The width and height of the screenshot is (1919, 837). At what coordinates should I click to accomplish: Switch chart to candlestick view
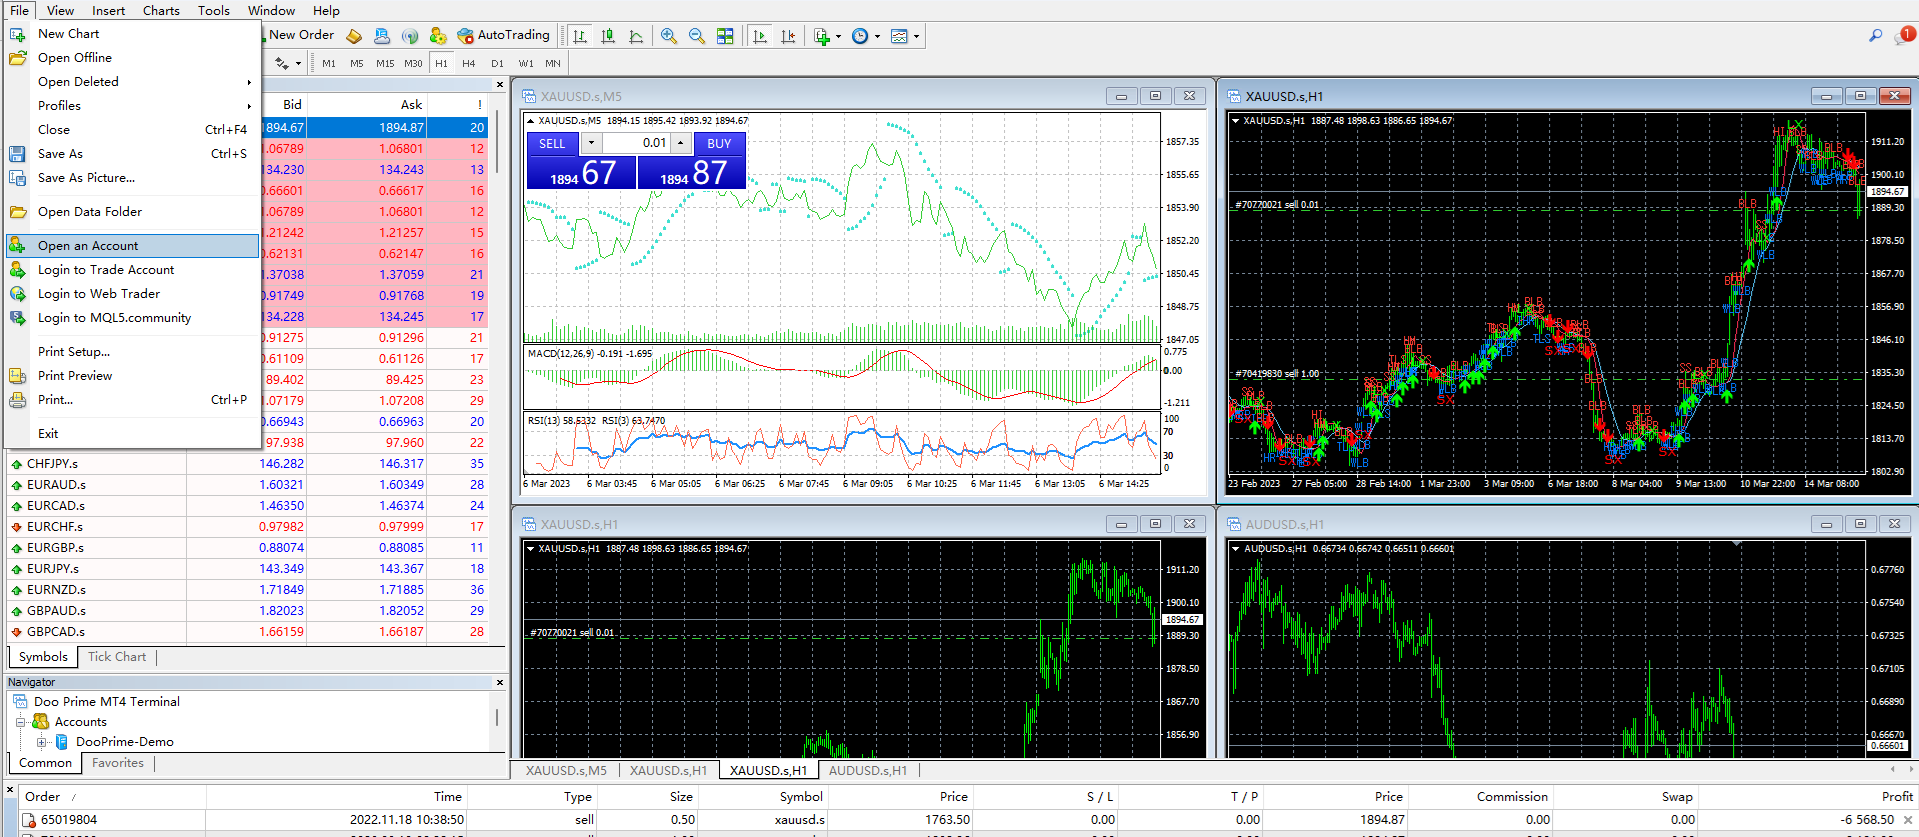tap(608, 36)
